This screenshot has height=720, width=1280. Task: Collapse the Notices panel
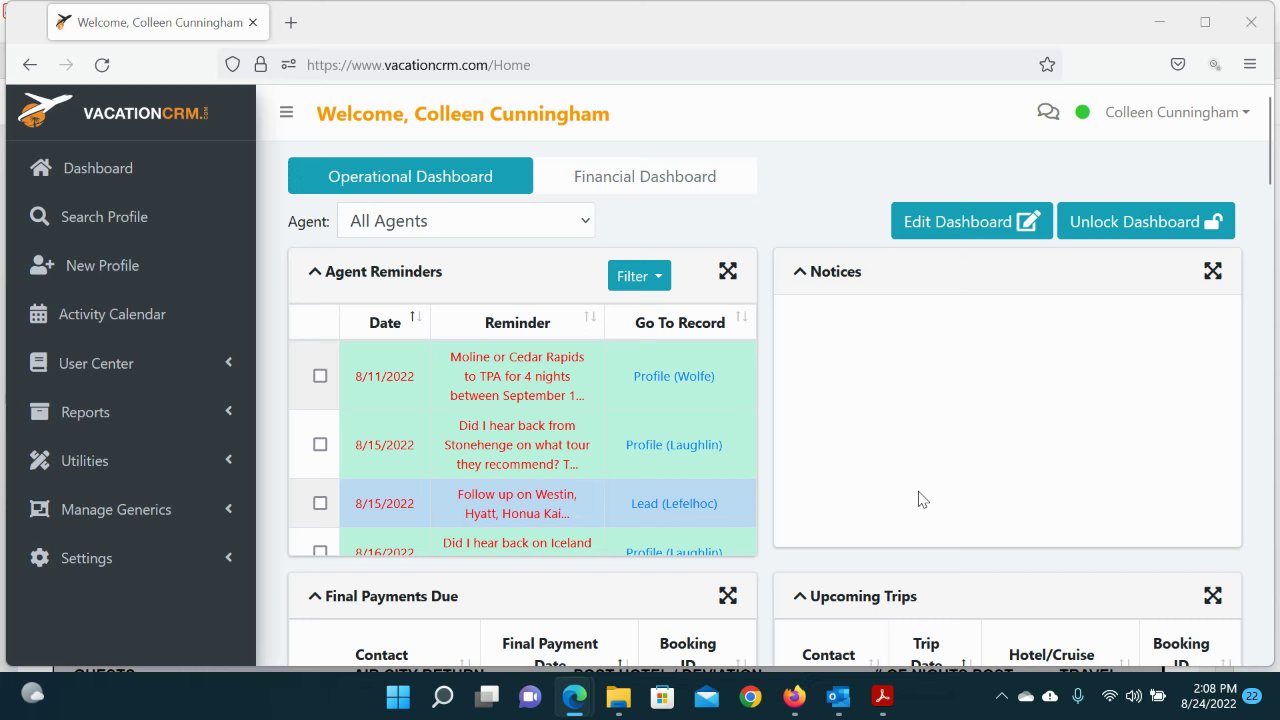coord(800,271)
